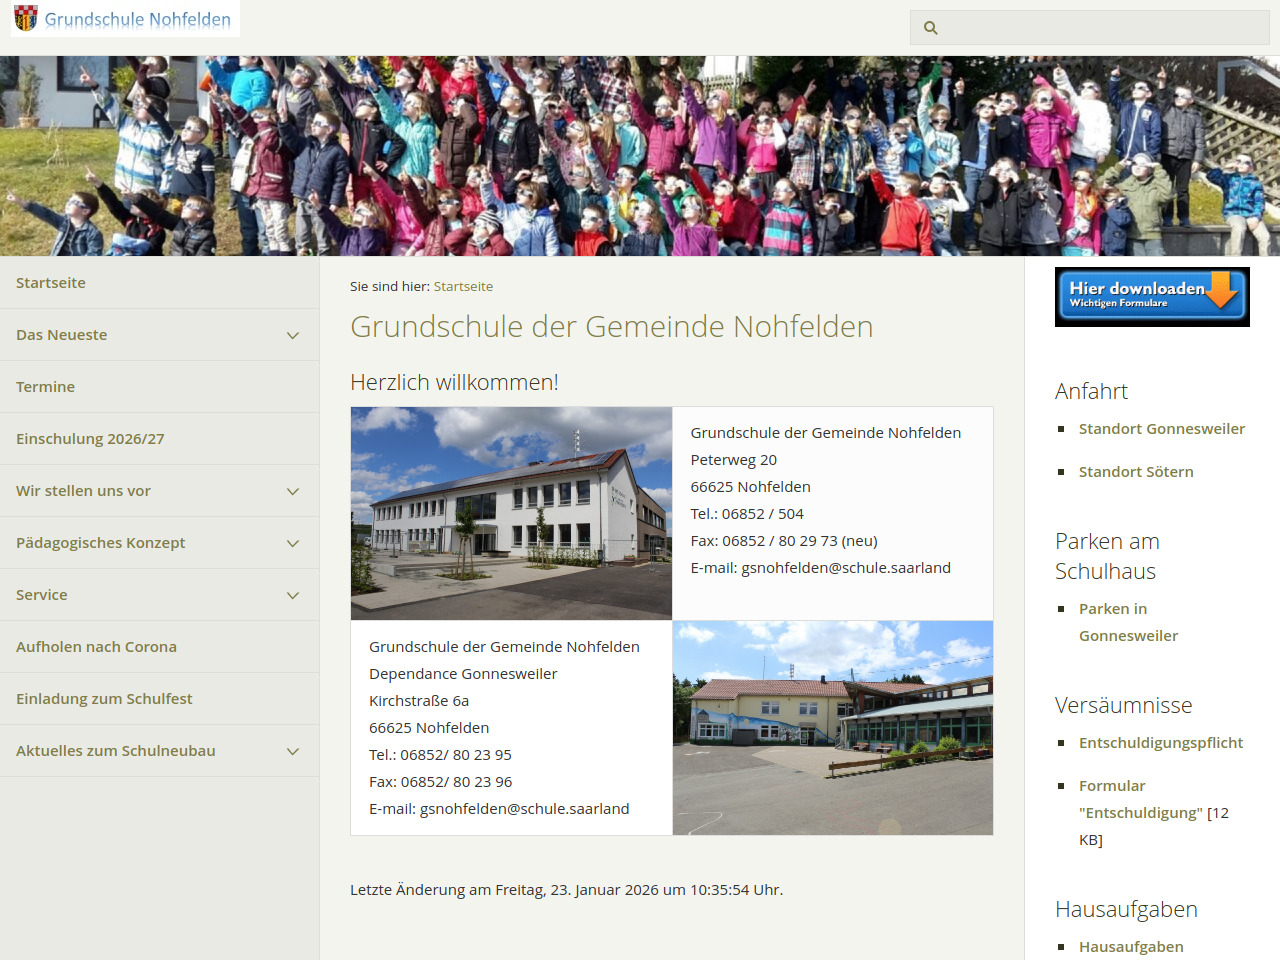Click the Nohfelden main school building photo
This screenshot has width=1280, height=960.
coord(511,513)
